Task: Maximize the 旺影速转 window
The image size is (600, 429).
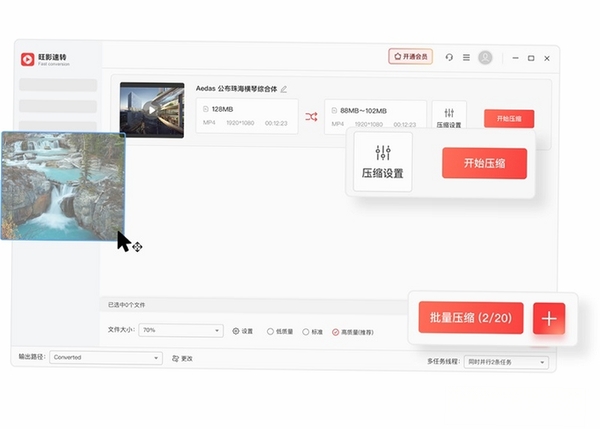Action: [531, 58]
